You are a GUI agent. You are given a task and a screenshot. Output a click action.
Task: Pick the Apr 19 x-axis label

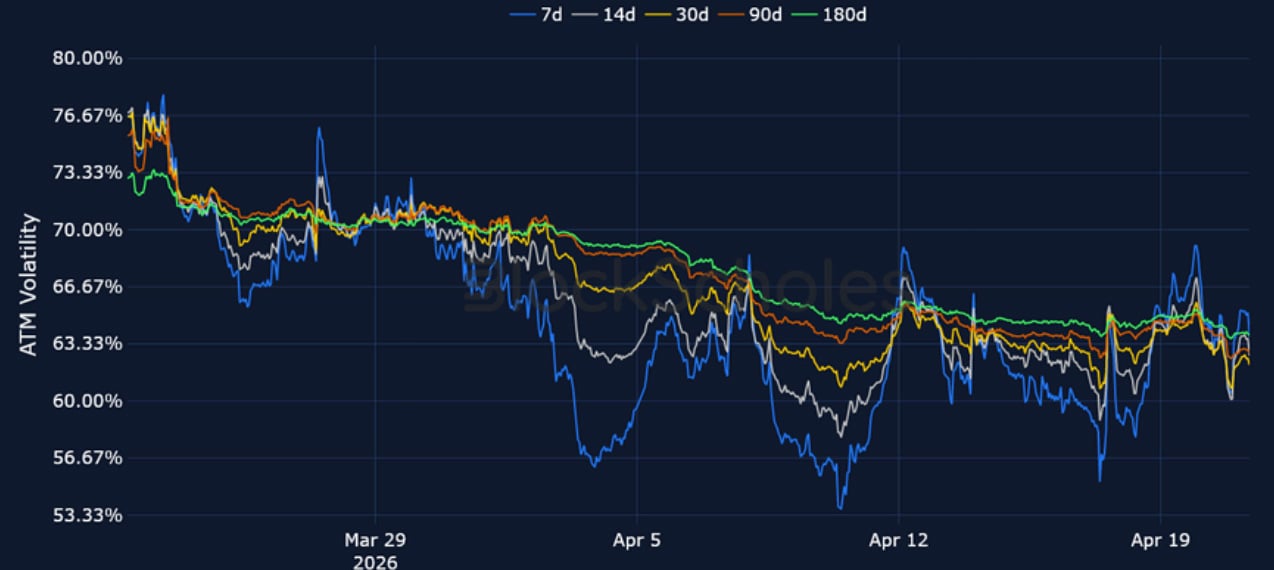[1160, 540]
